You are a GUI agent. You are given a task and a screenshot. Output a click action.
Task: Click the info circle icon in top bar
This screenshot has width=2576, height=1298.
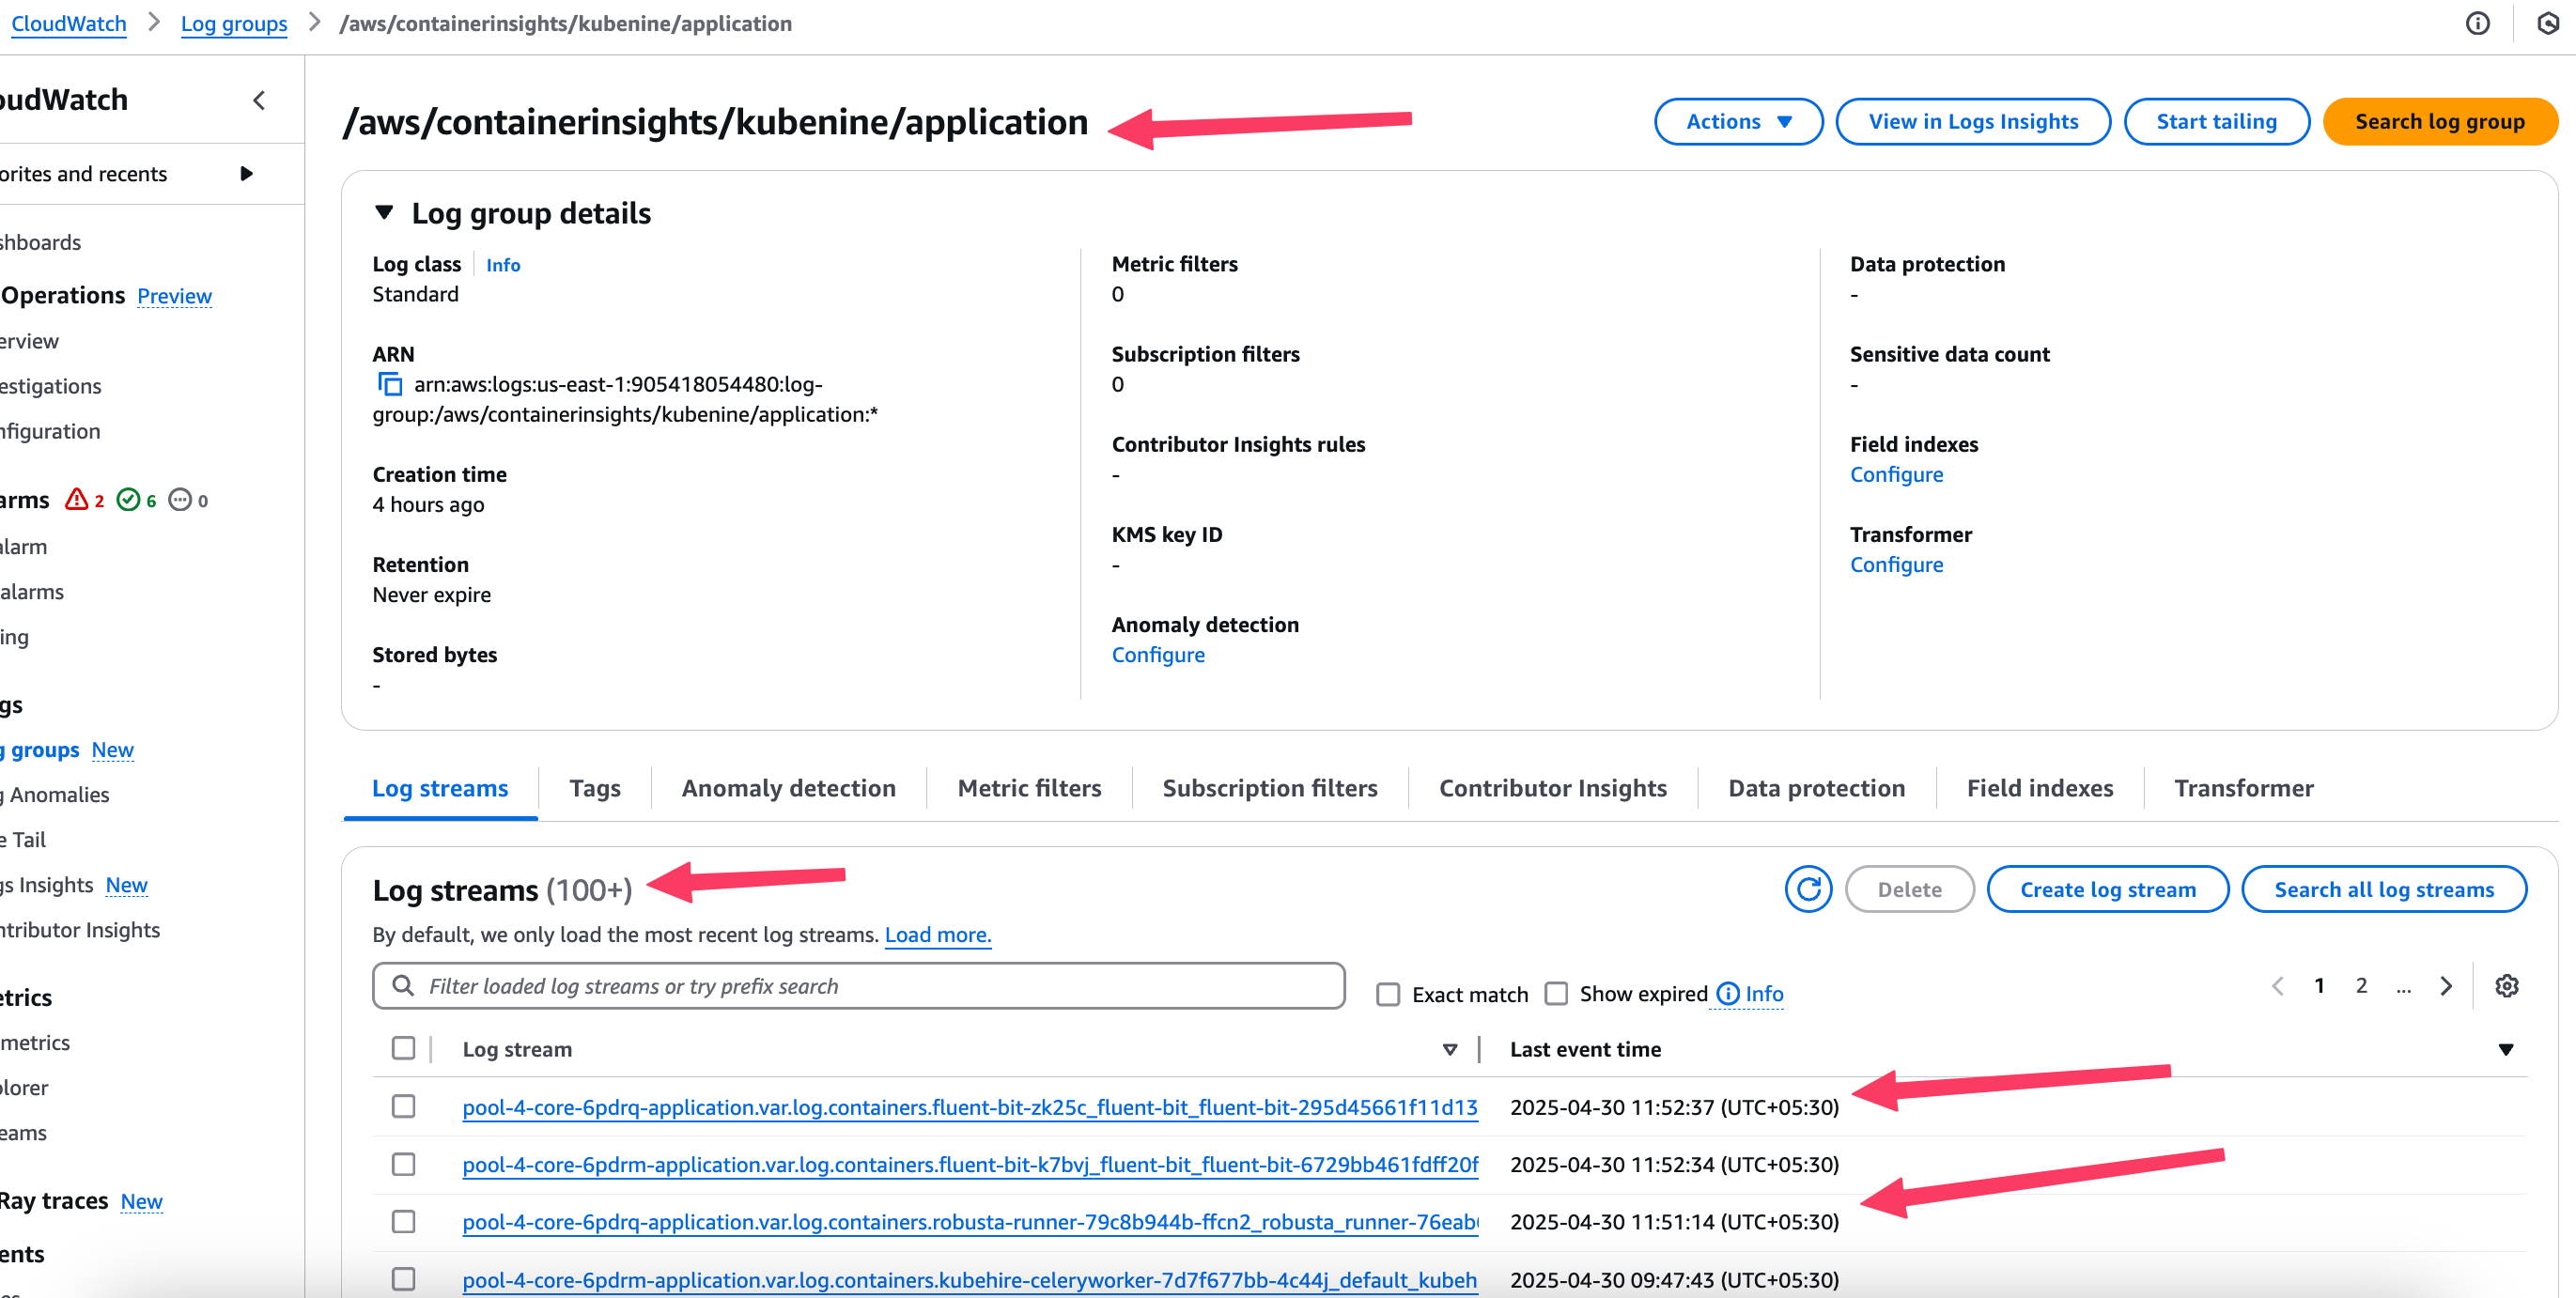2477,23
